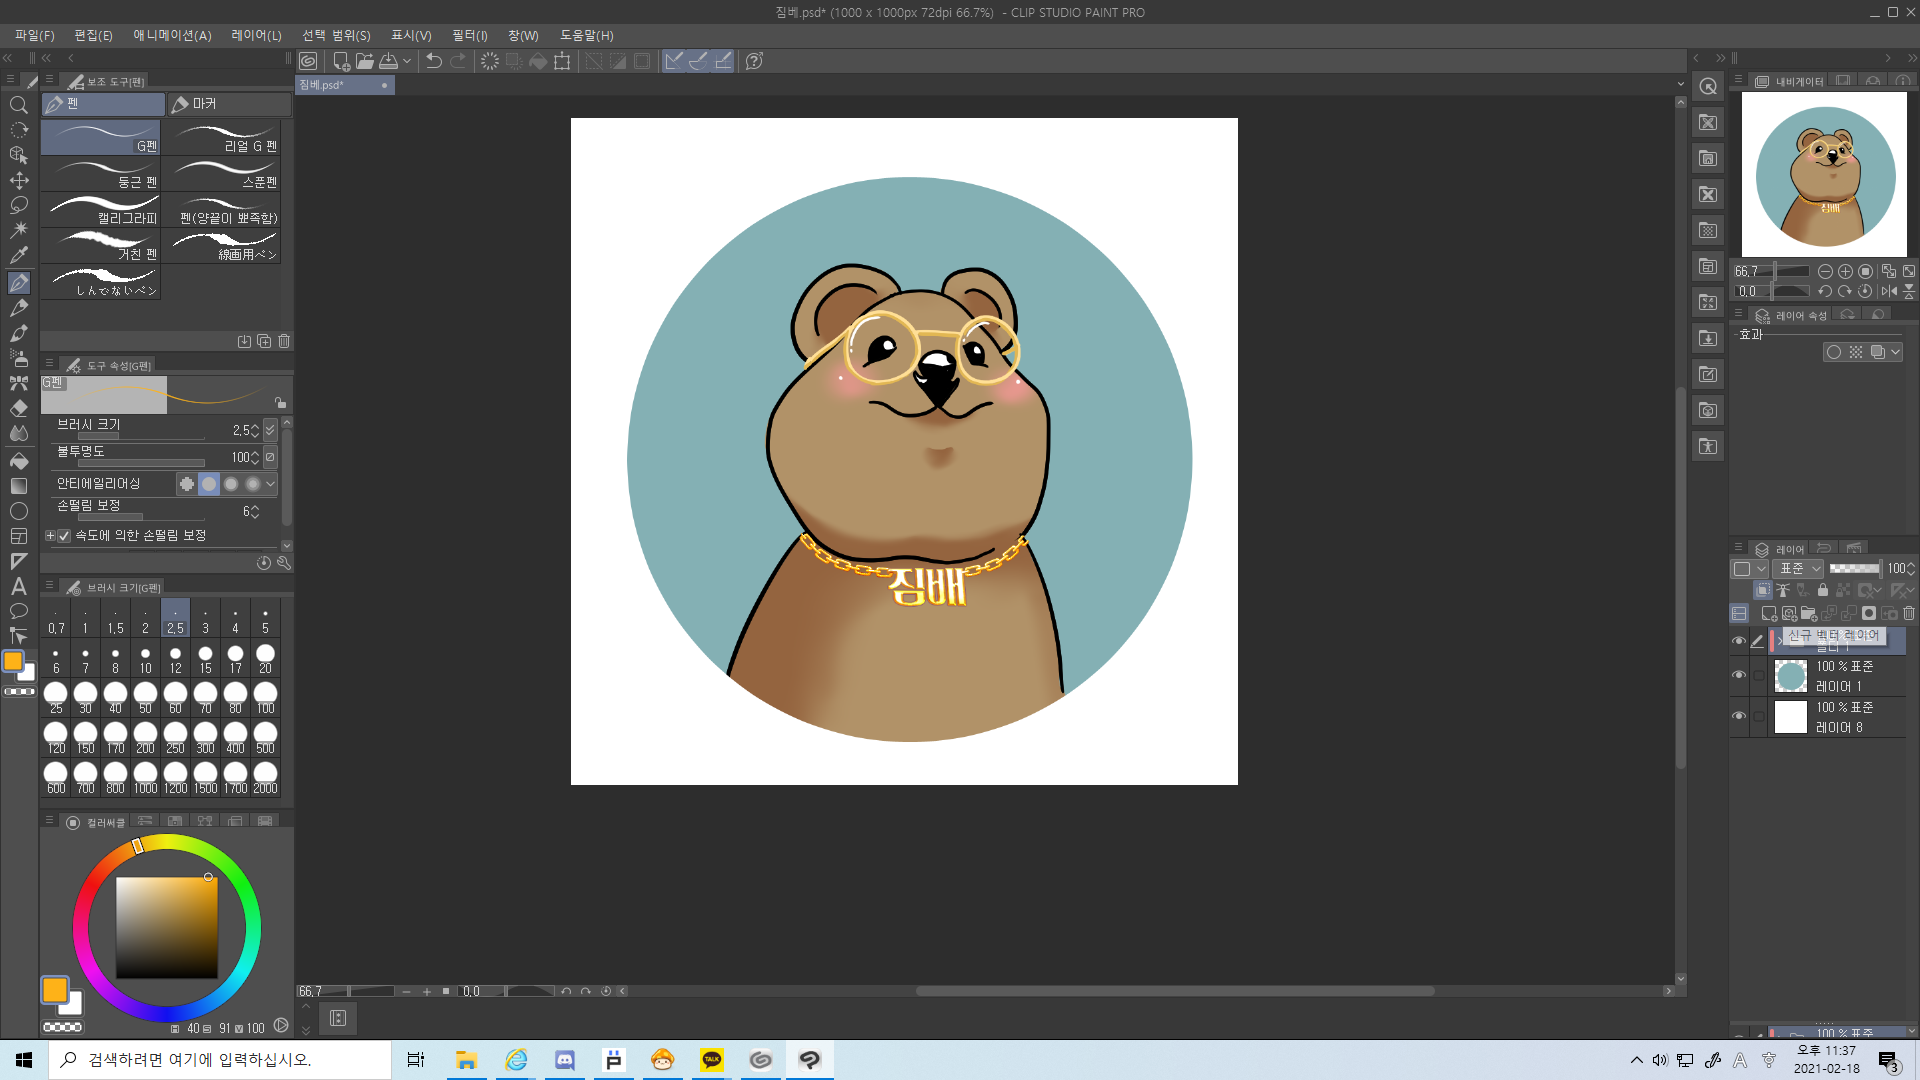1920x1080 pixels.
Task: Select the Text tool
Action: point(18,586)
